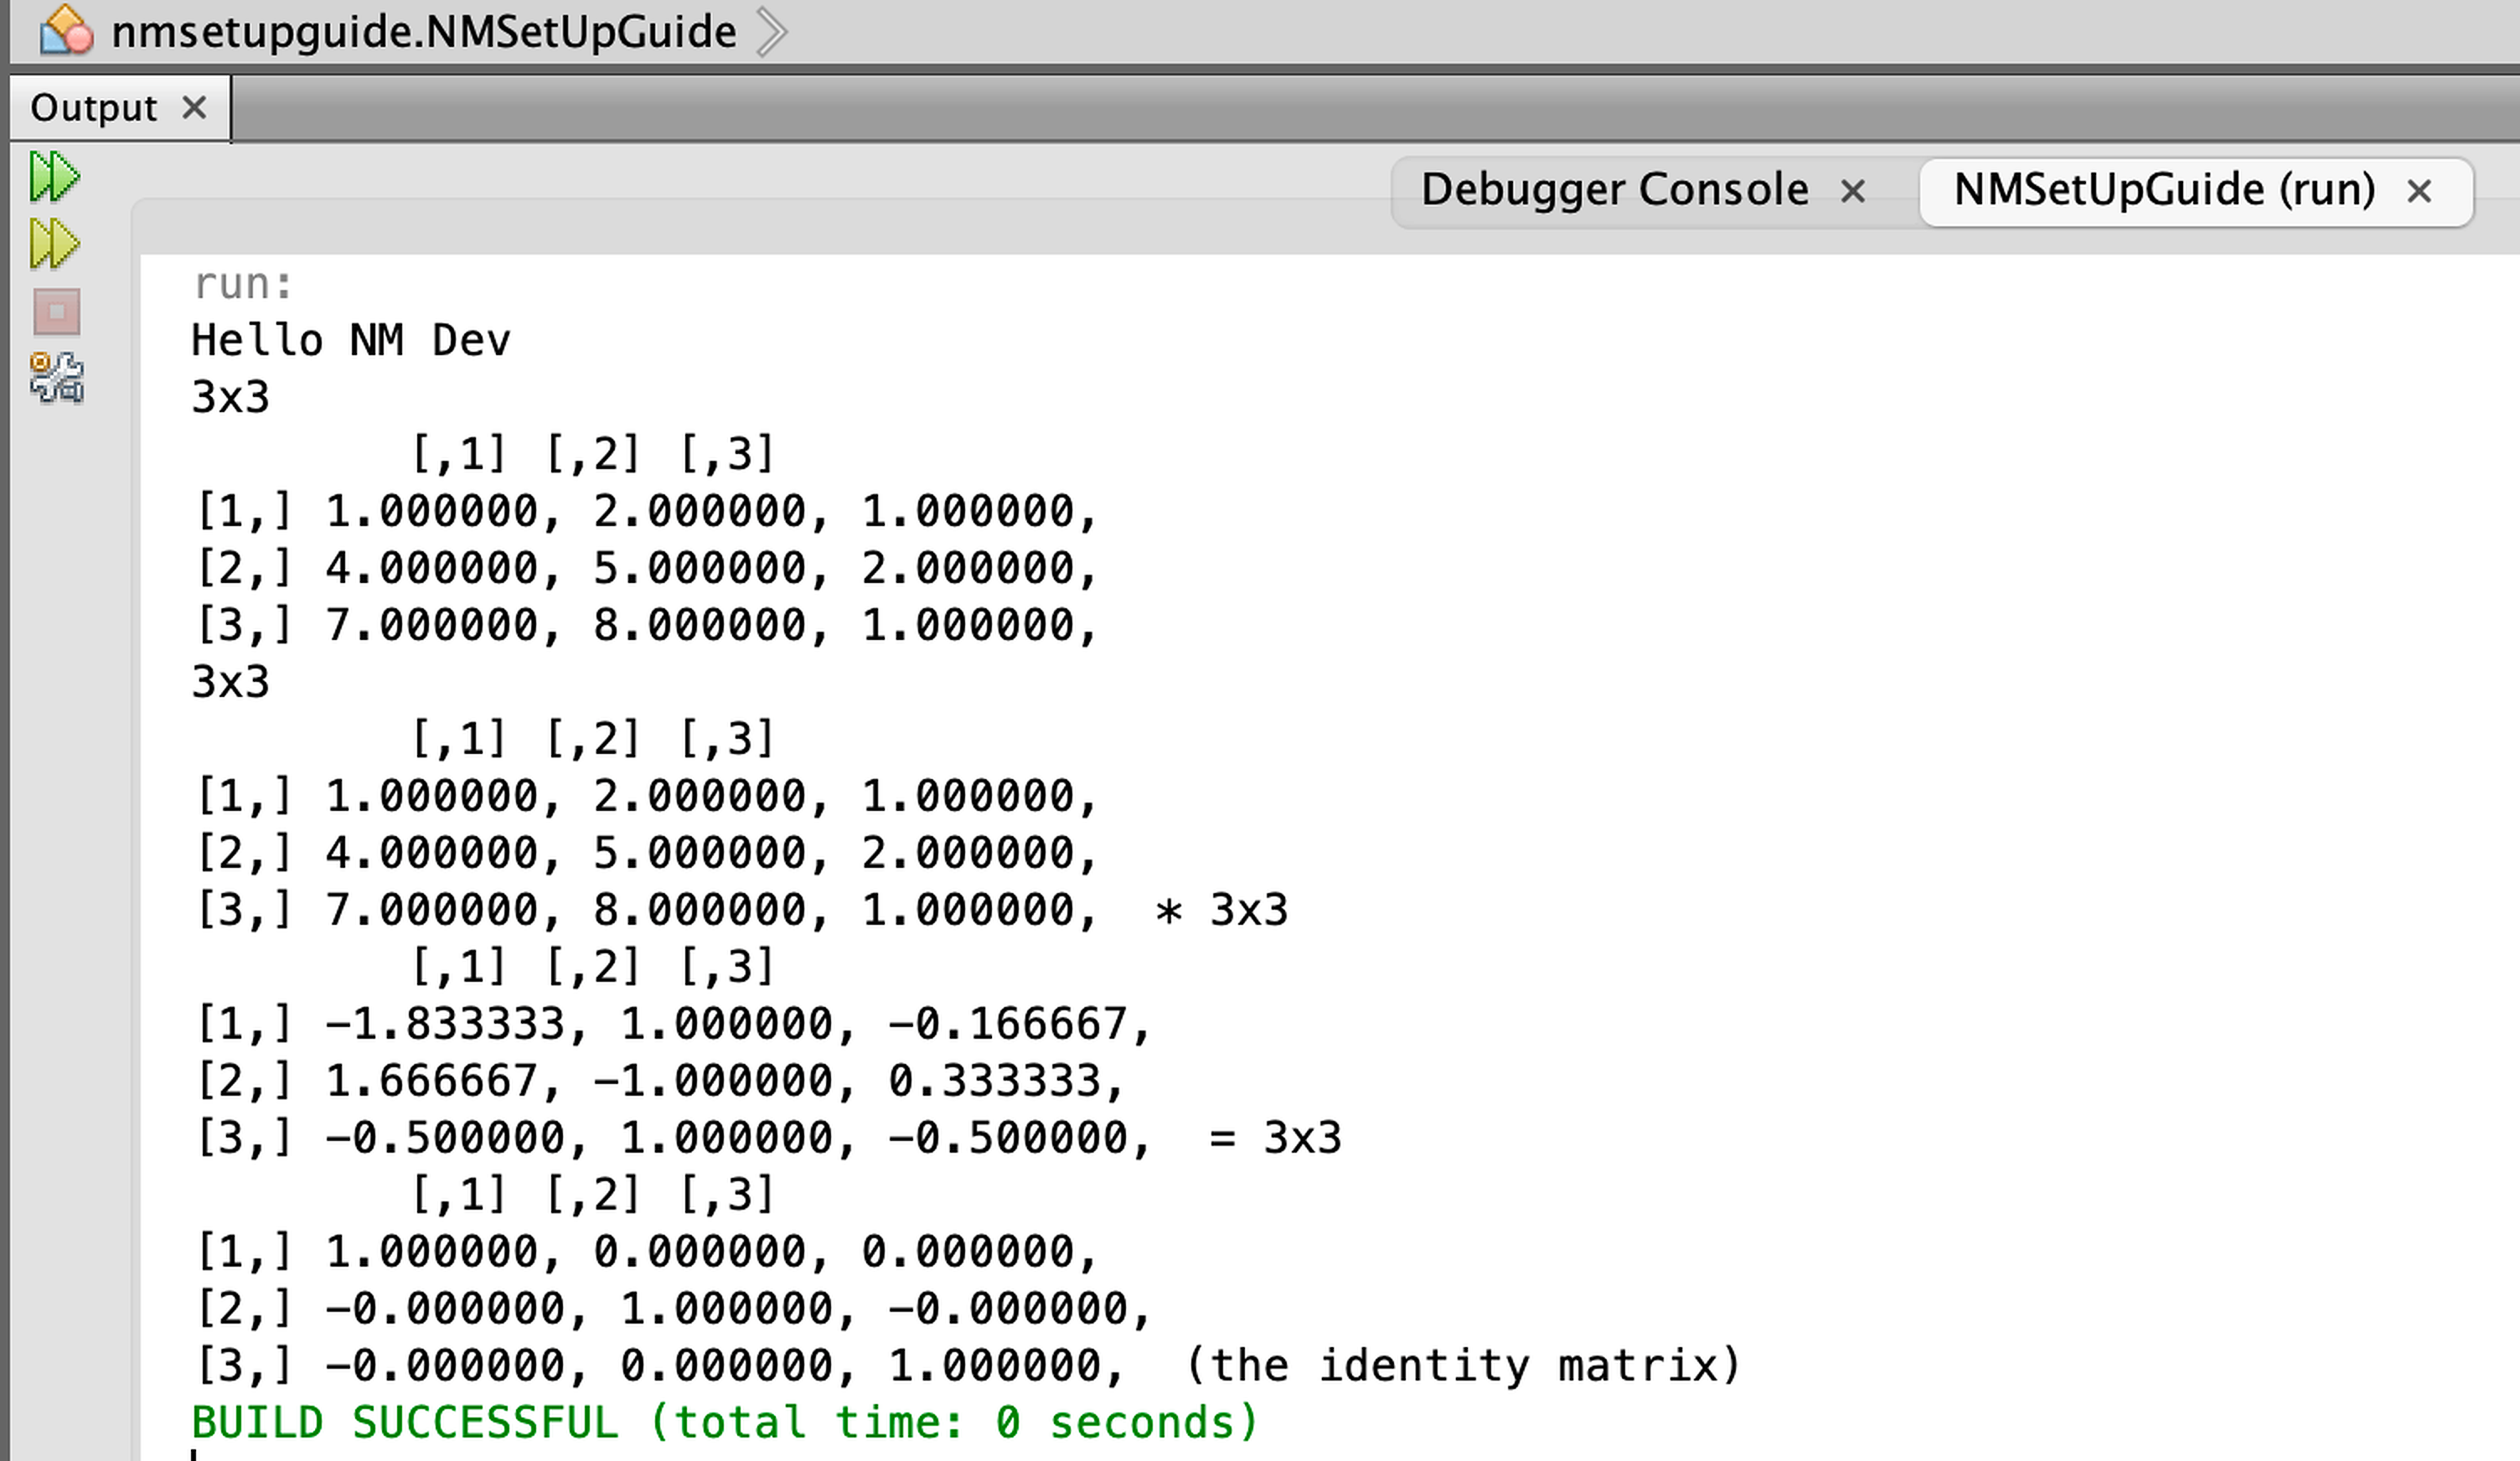Image resolution: width=2520 pixels, height=1461 pixels.
Task: Select the NMSetUpGuide (run) tab
Action: coord(2164,190)
